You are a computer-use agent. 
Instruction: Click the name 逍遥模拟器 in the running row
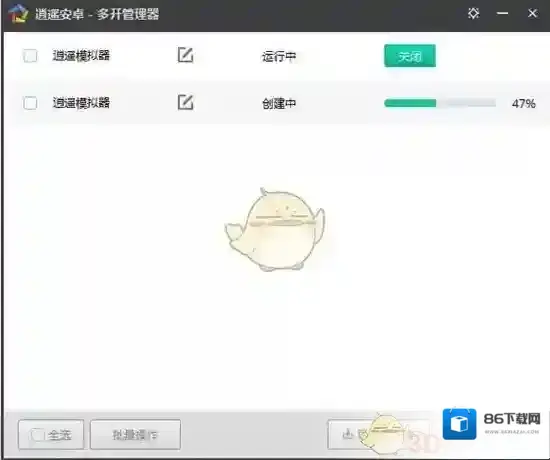81,55
